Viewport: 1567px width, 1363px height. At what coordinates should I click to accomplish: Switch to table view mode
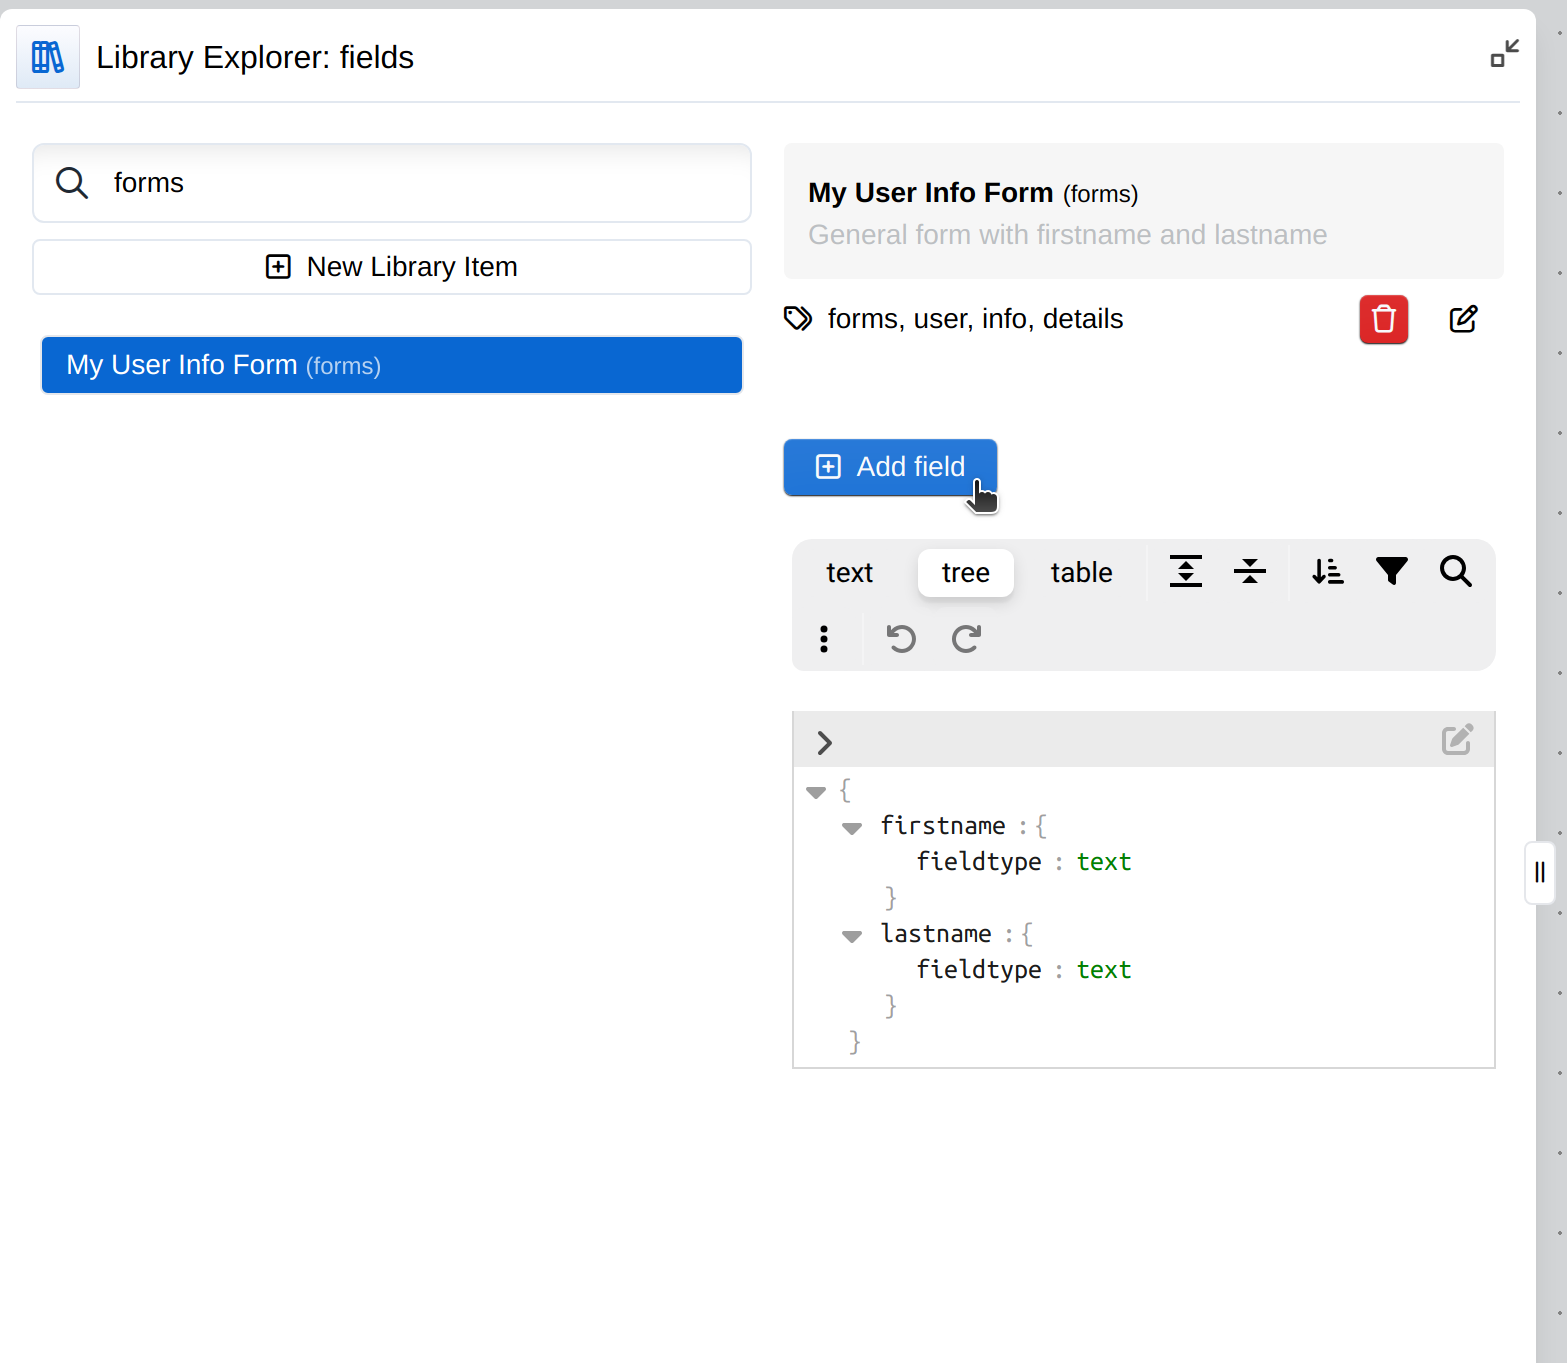point(1081,573)
